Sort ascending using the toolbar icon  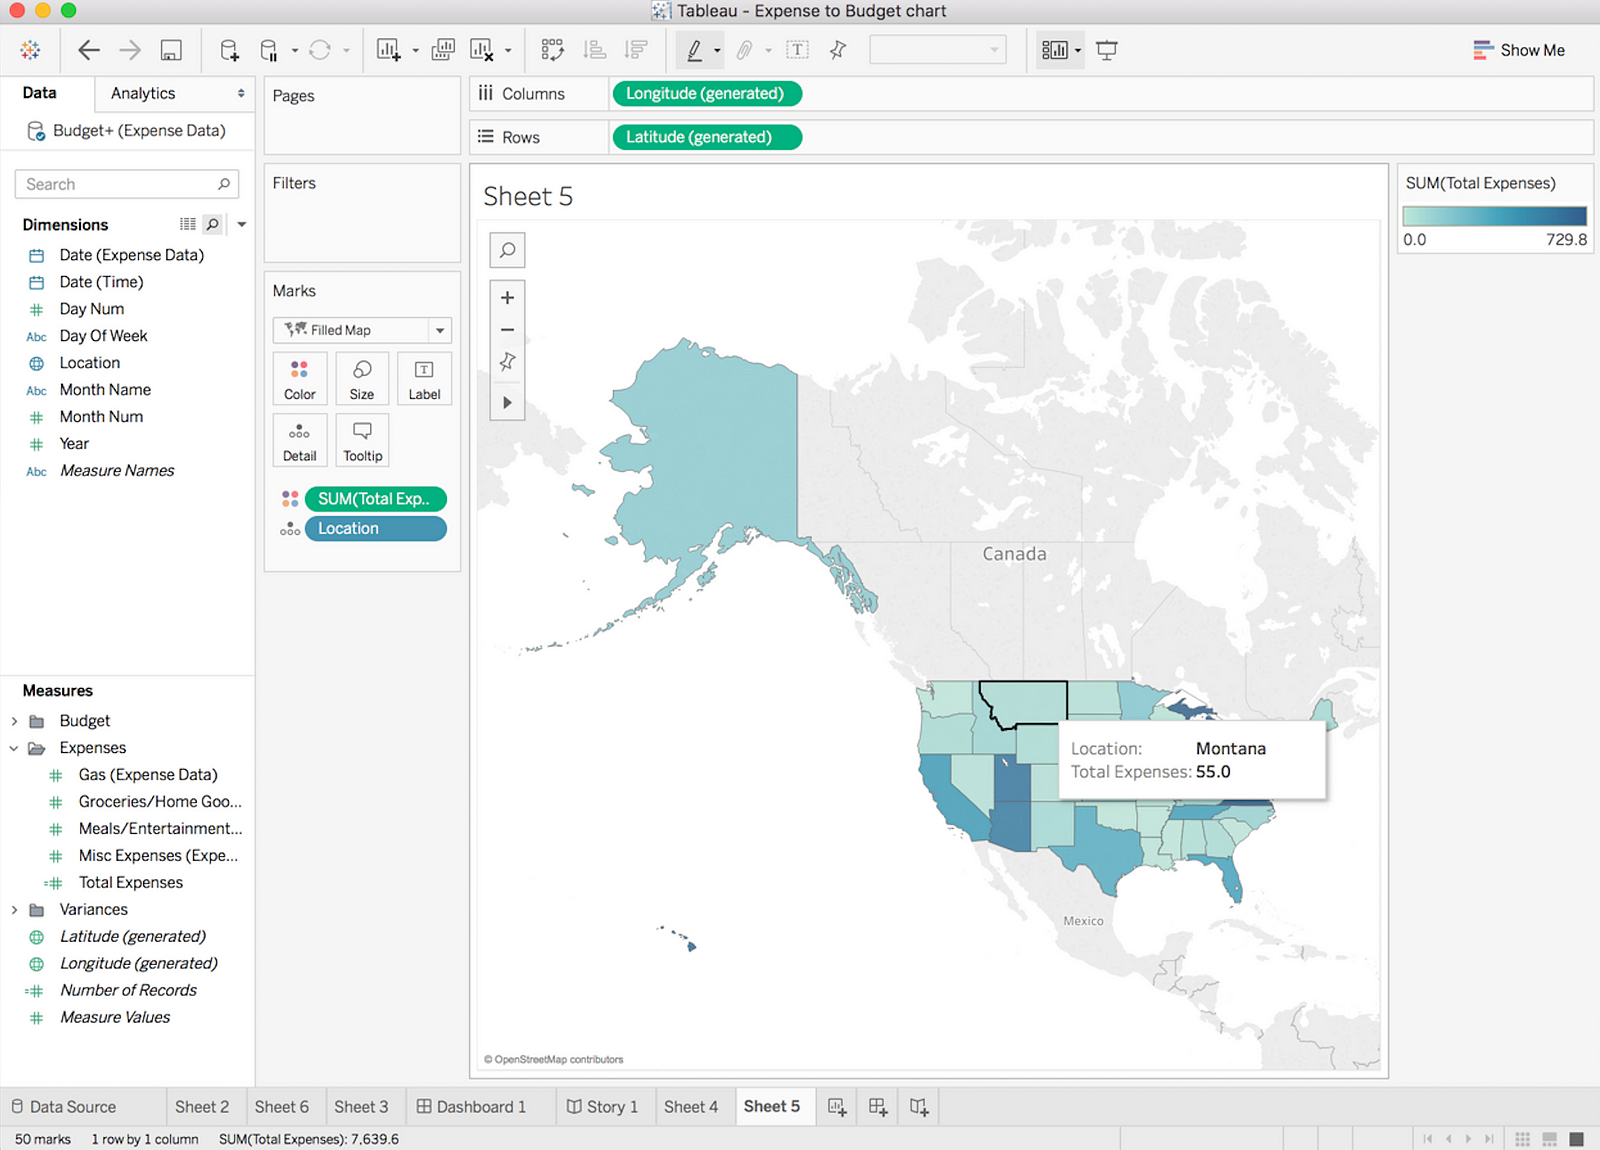coord(595,50)
